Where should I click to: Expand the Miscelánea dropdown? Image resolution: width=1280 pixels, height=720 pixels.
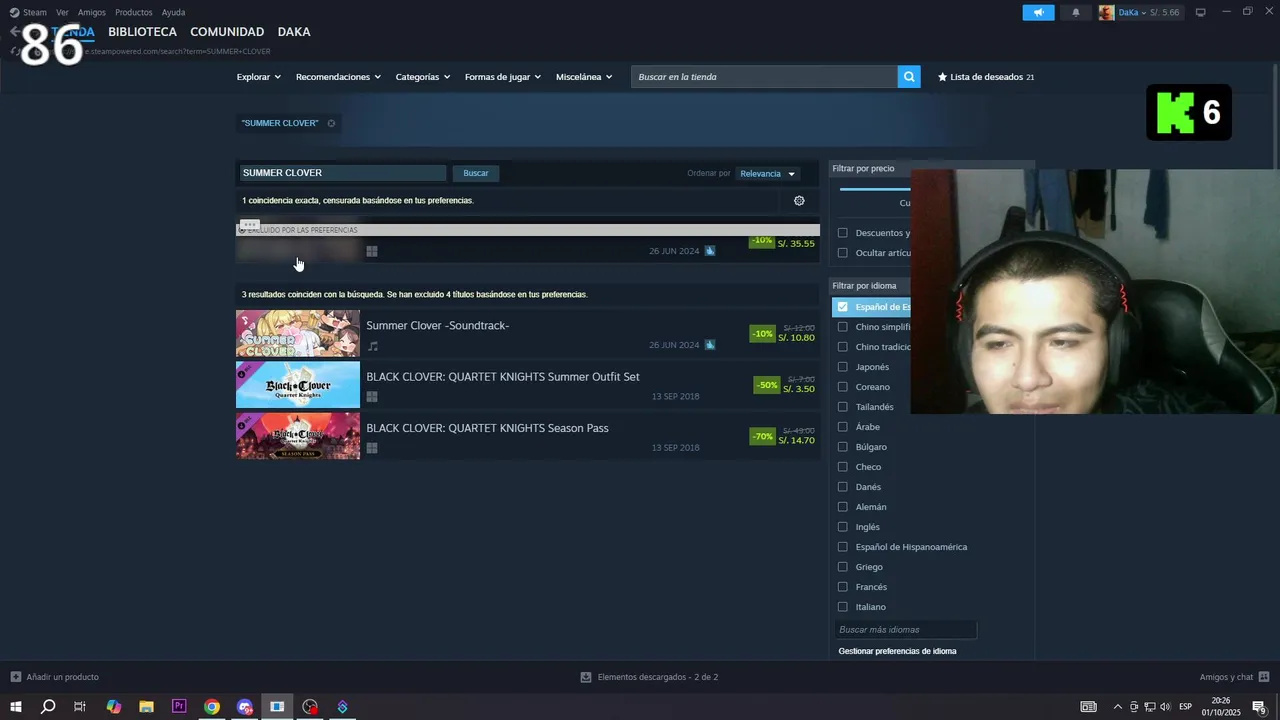[x=584, y=77]
